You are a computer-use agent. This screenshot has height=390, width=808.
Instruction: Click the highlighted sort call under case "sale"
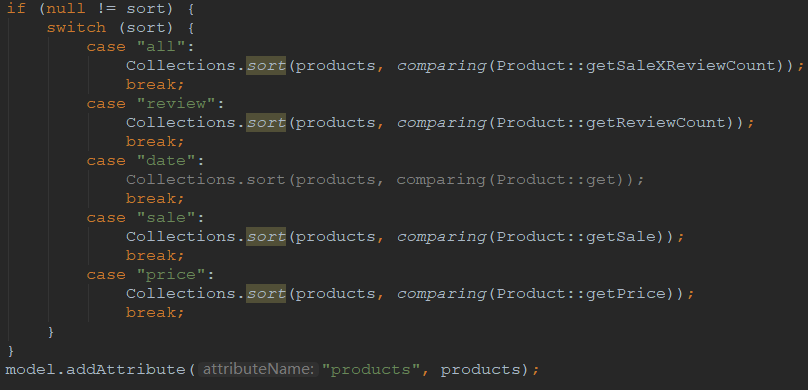click(265, 237)
